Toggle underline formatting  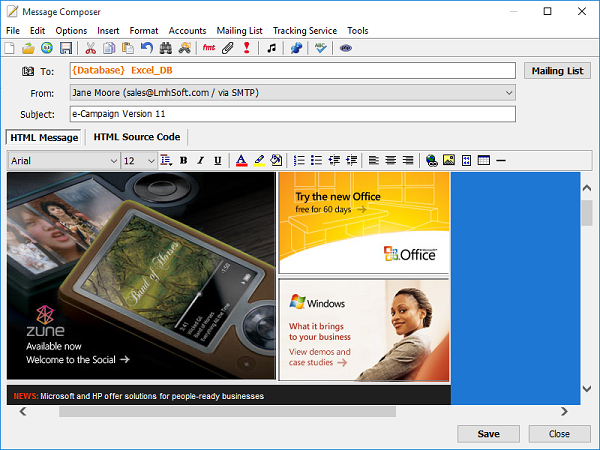click(218, 160)
